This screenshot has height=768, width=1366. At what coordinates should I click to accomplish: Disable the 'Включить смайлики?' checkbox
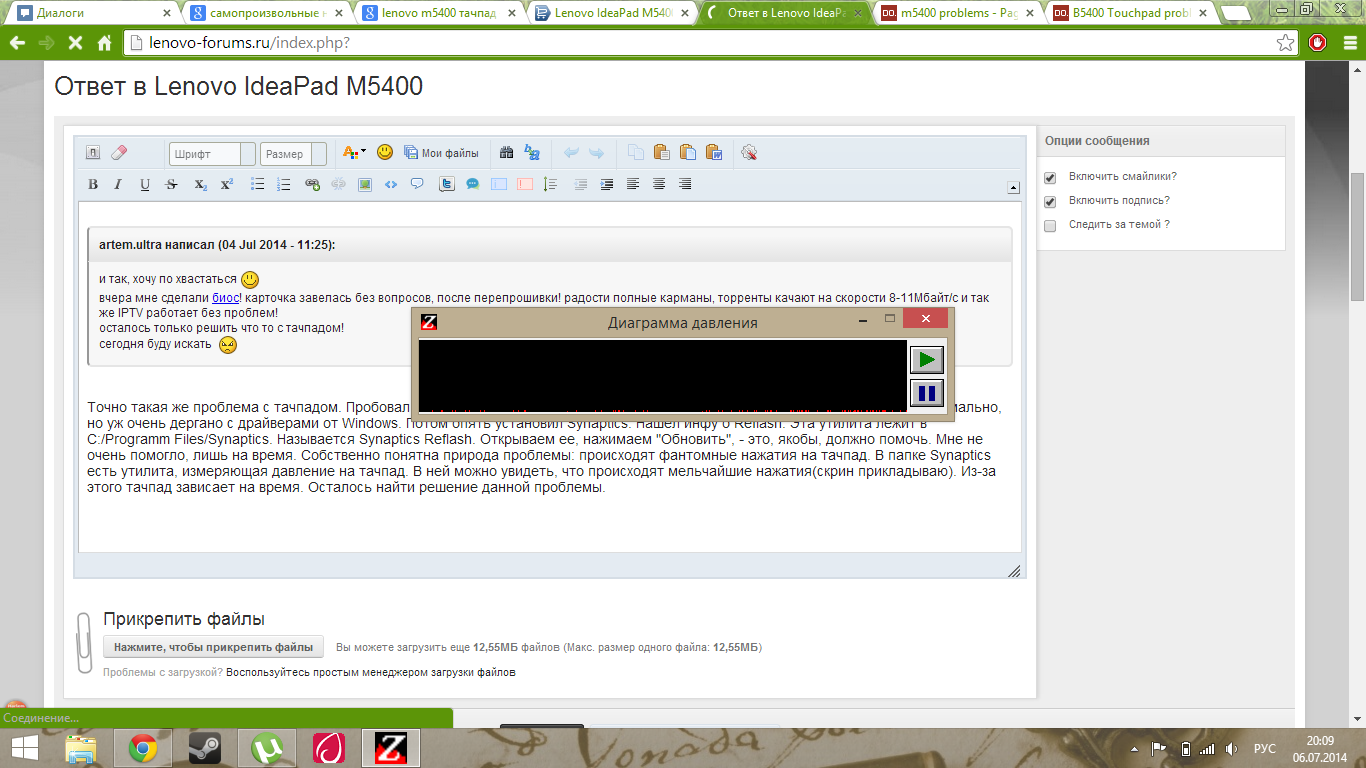[1050, 178]
